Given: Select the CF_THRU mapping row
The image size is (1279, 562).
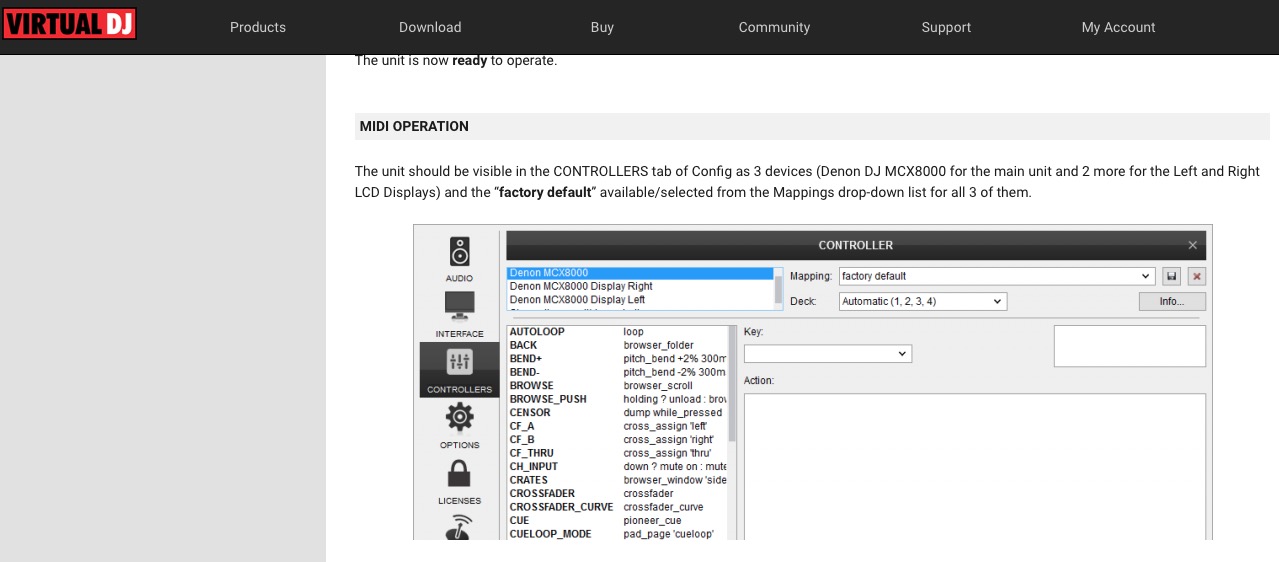Looking at the screenshot, I should 617,453.
